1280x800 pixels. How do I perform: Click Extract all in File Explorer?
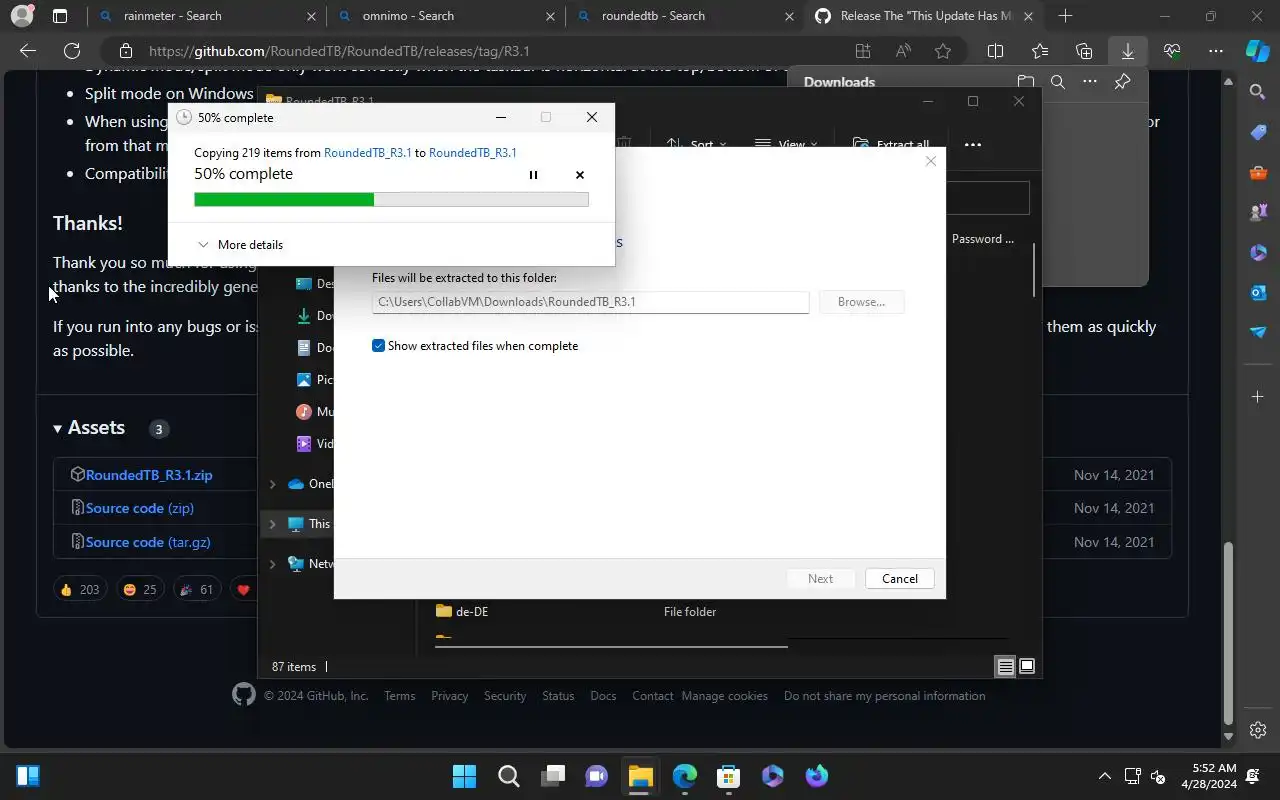point(891,145)
